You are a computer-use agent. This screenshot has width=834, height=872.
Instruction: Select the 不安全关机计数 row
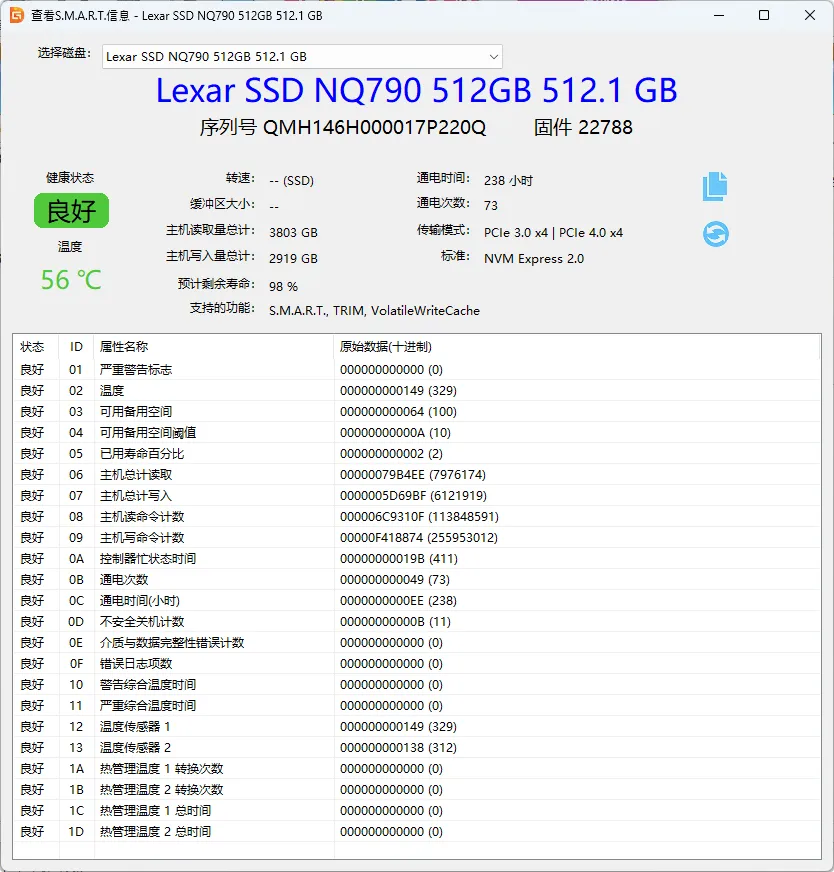[x=417, y=622]
